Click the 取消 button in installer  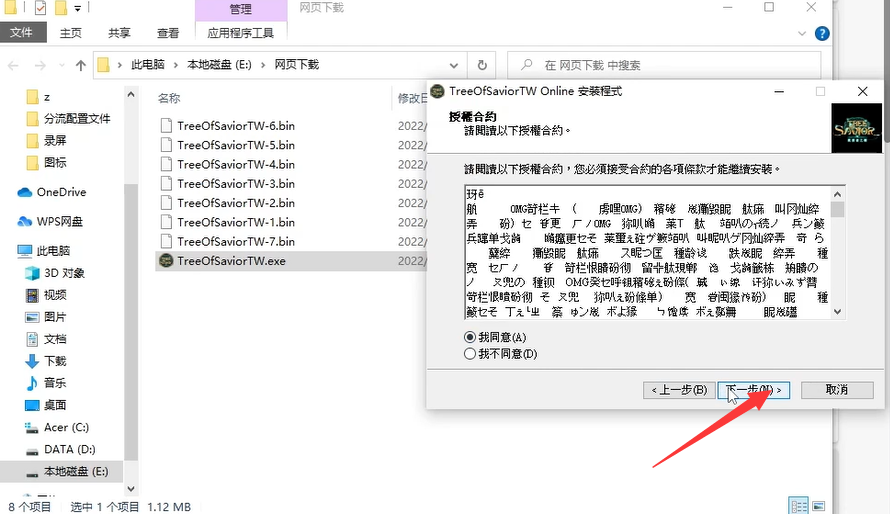pos(837,390)
